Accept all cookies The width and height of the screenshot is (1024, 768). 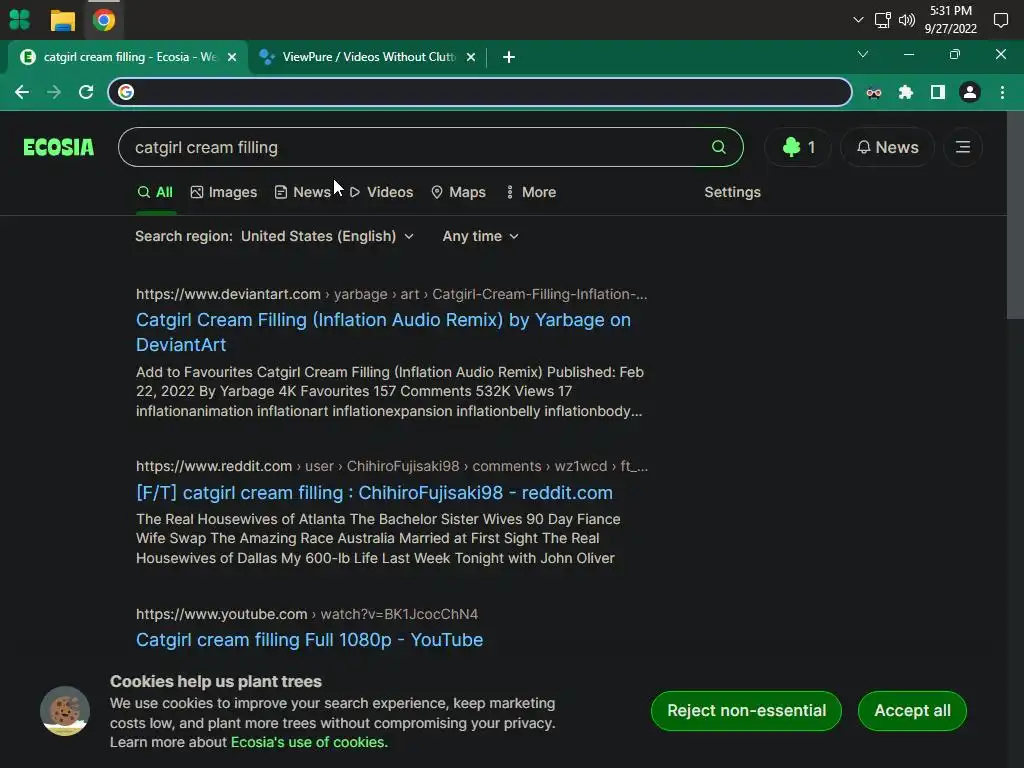pos(912,711)
